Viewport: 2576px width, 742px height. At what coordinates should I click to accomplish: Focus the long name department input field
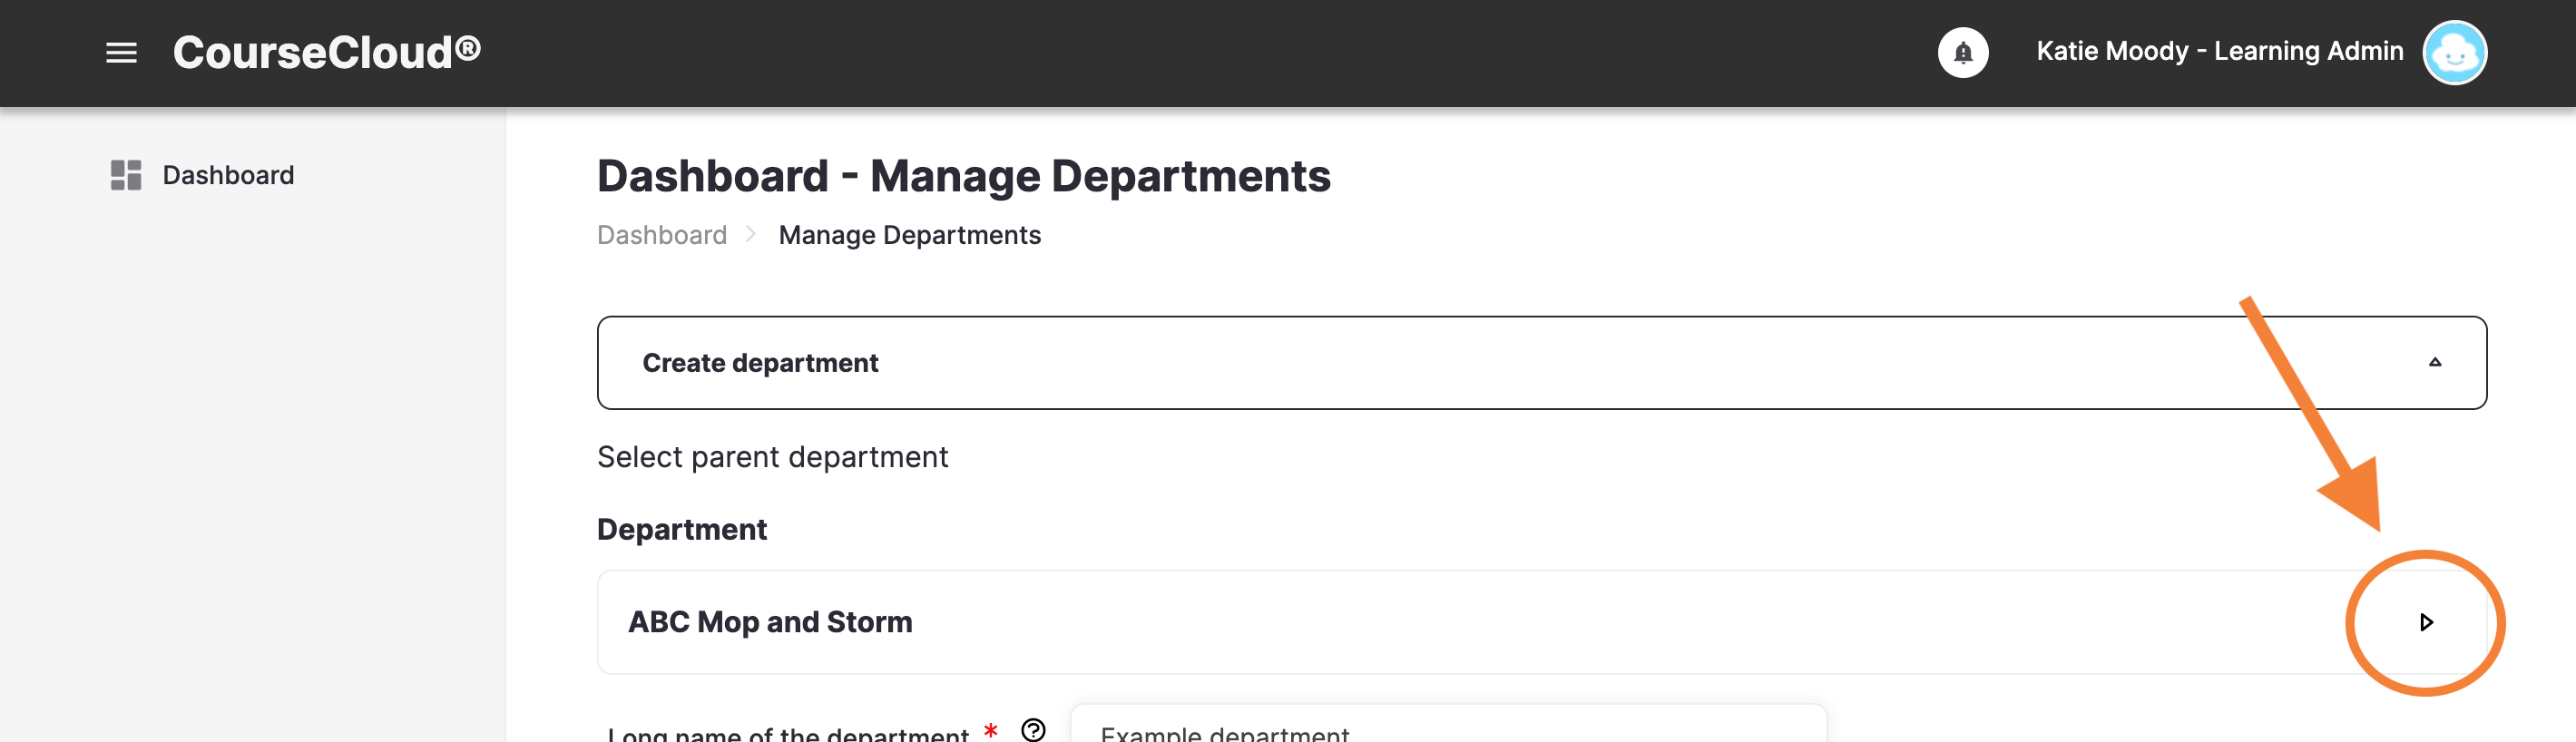point(1447,725)
